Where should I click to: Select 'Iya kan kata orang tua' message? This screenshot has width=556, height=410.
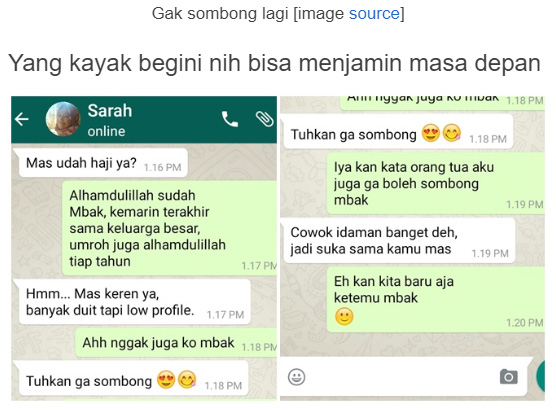tap(435, 183)
